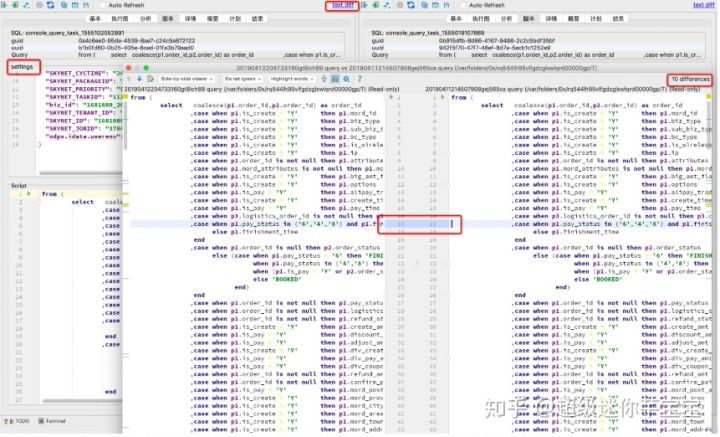Open diff settings magnifier icon
Image resolution: width=720 pixels, height=437 pixels.
(x=347, y=79)
